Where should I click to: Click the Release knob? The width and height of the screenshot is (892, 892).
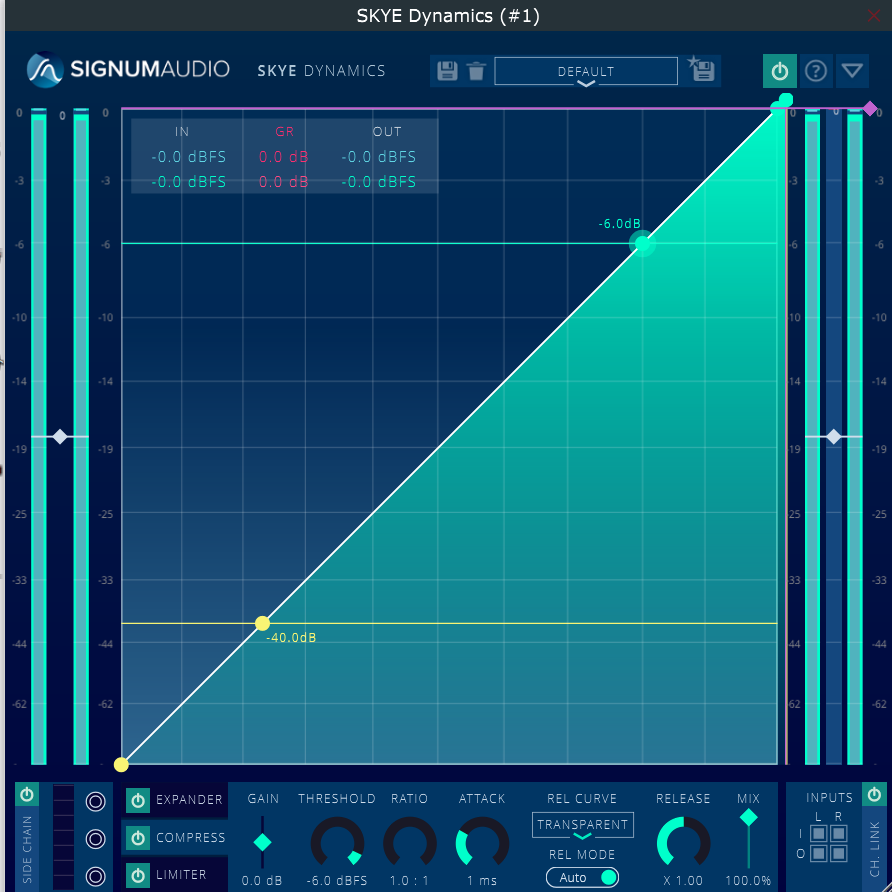[683, 843]
